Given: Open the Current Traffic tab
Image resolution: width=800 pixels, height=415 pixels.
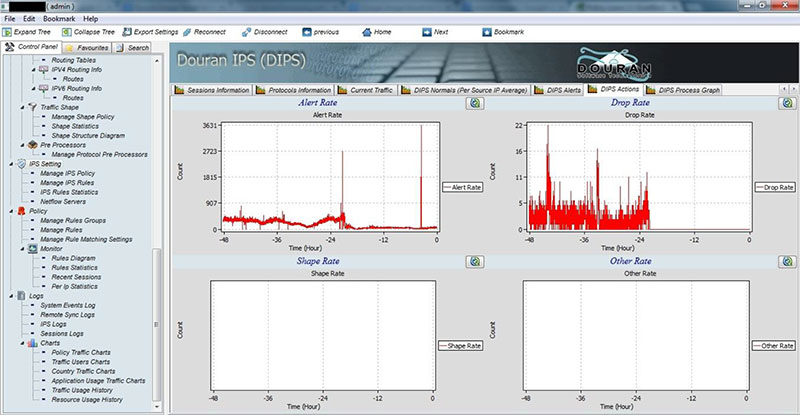Looking at the screenshot, I should pos(365,90).
